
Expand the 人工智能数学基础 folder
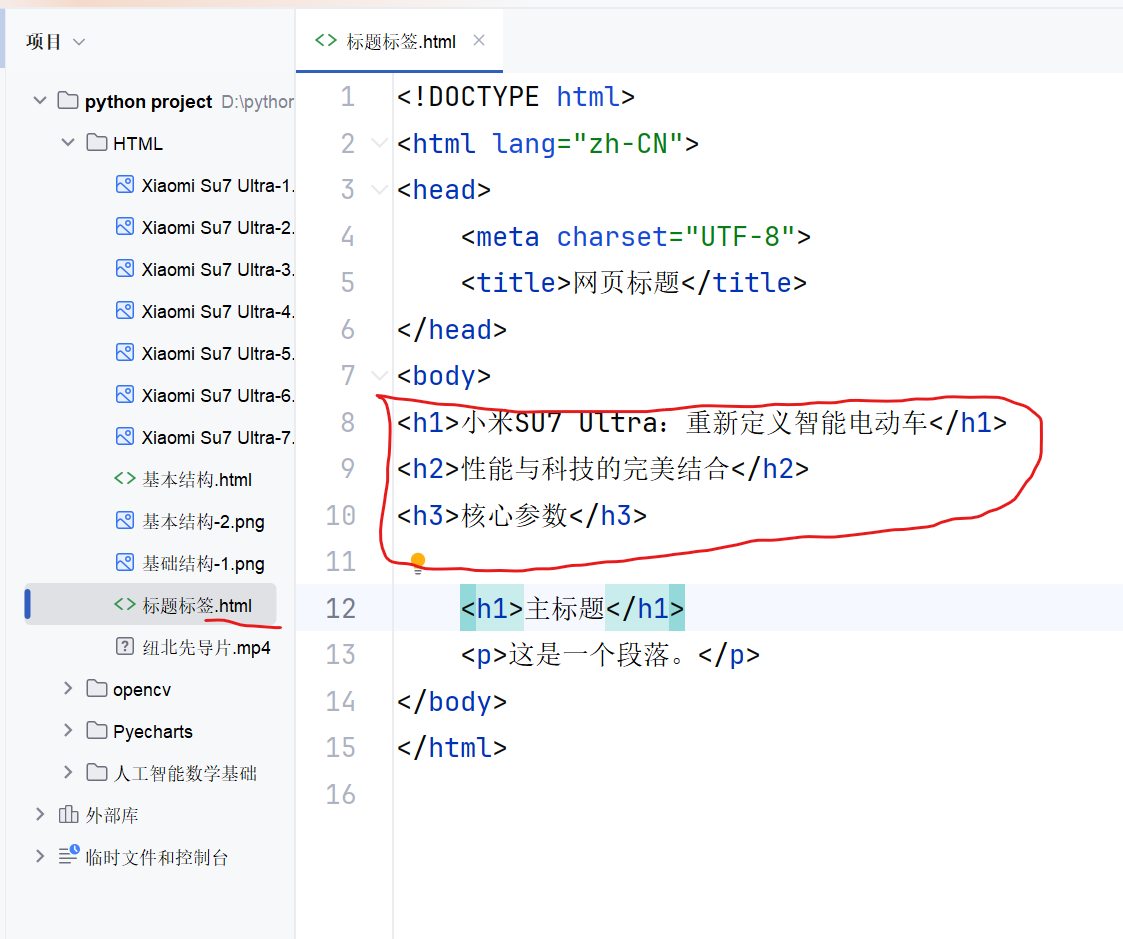pos(68,773)
